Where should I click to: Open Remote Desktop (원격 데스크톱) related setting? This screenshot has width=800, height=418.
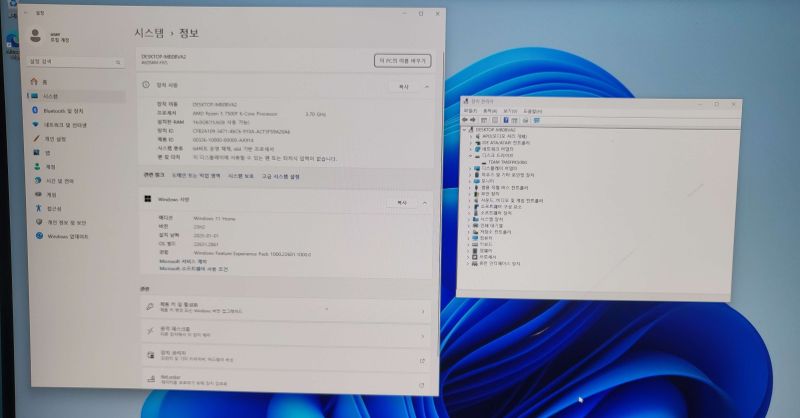[x=285, y=332]
